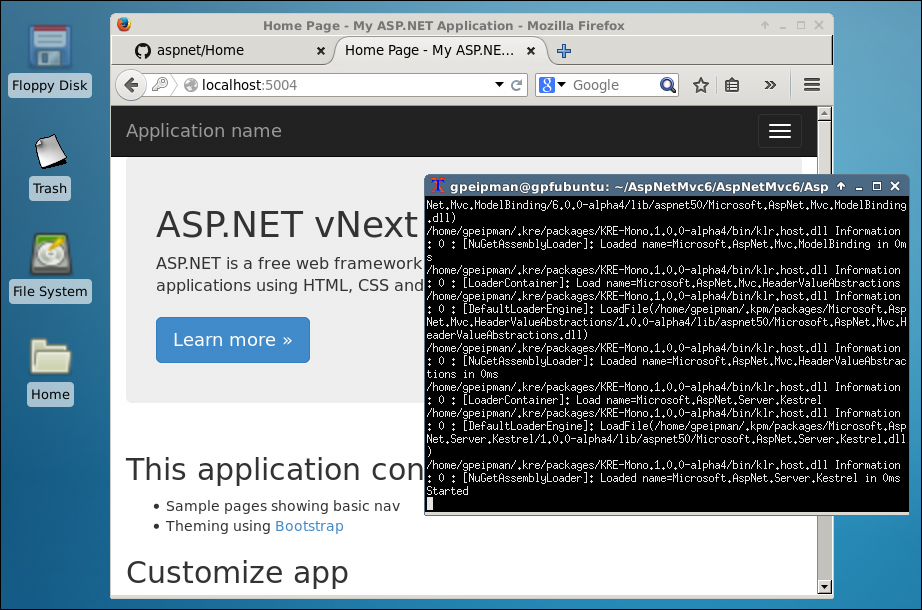Maximize the Firefox window
The height and width of the screenshot is (610, 922).
click(801, 25)
